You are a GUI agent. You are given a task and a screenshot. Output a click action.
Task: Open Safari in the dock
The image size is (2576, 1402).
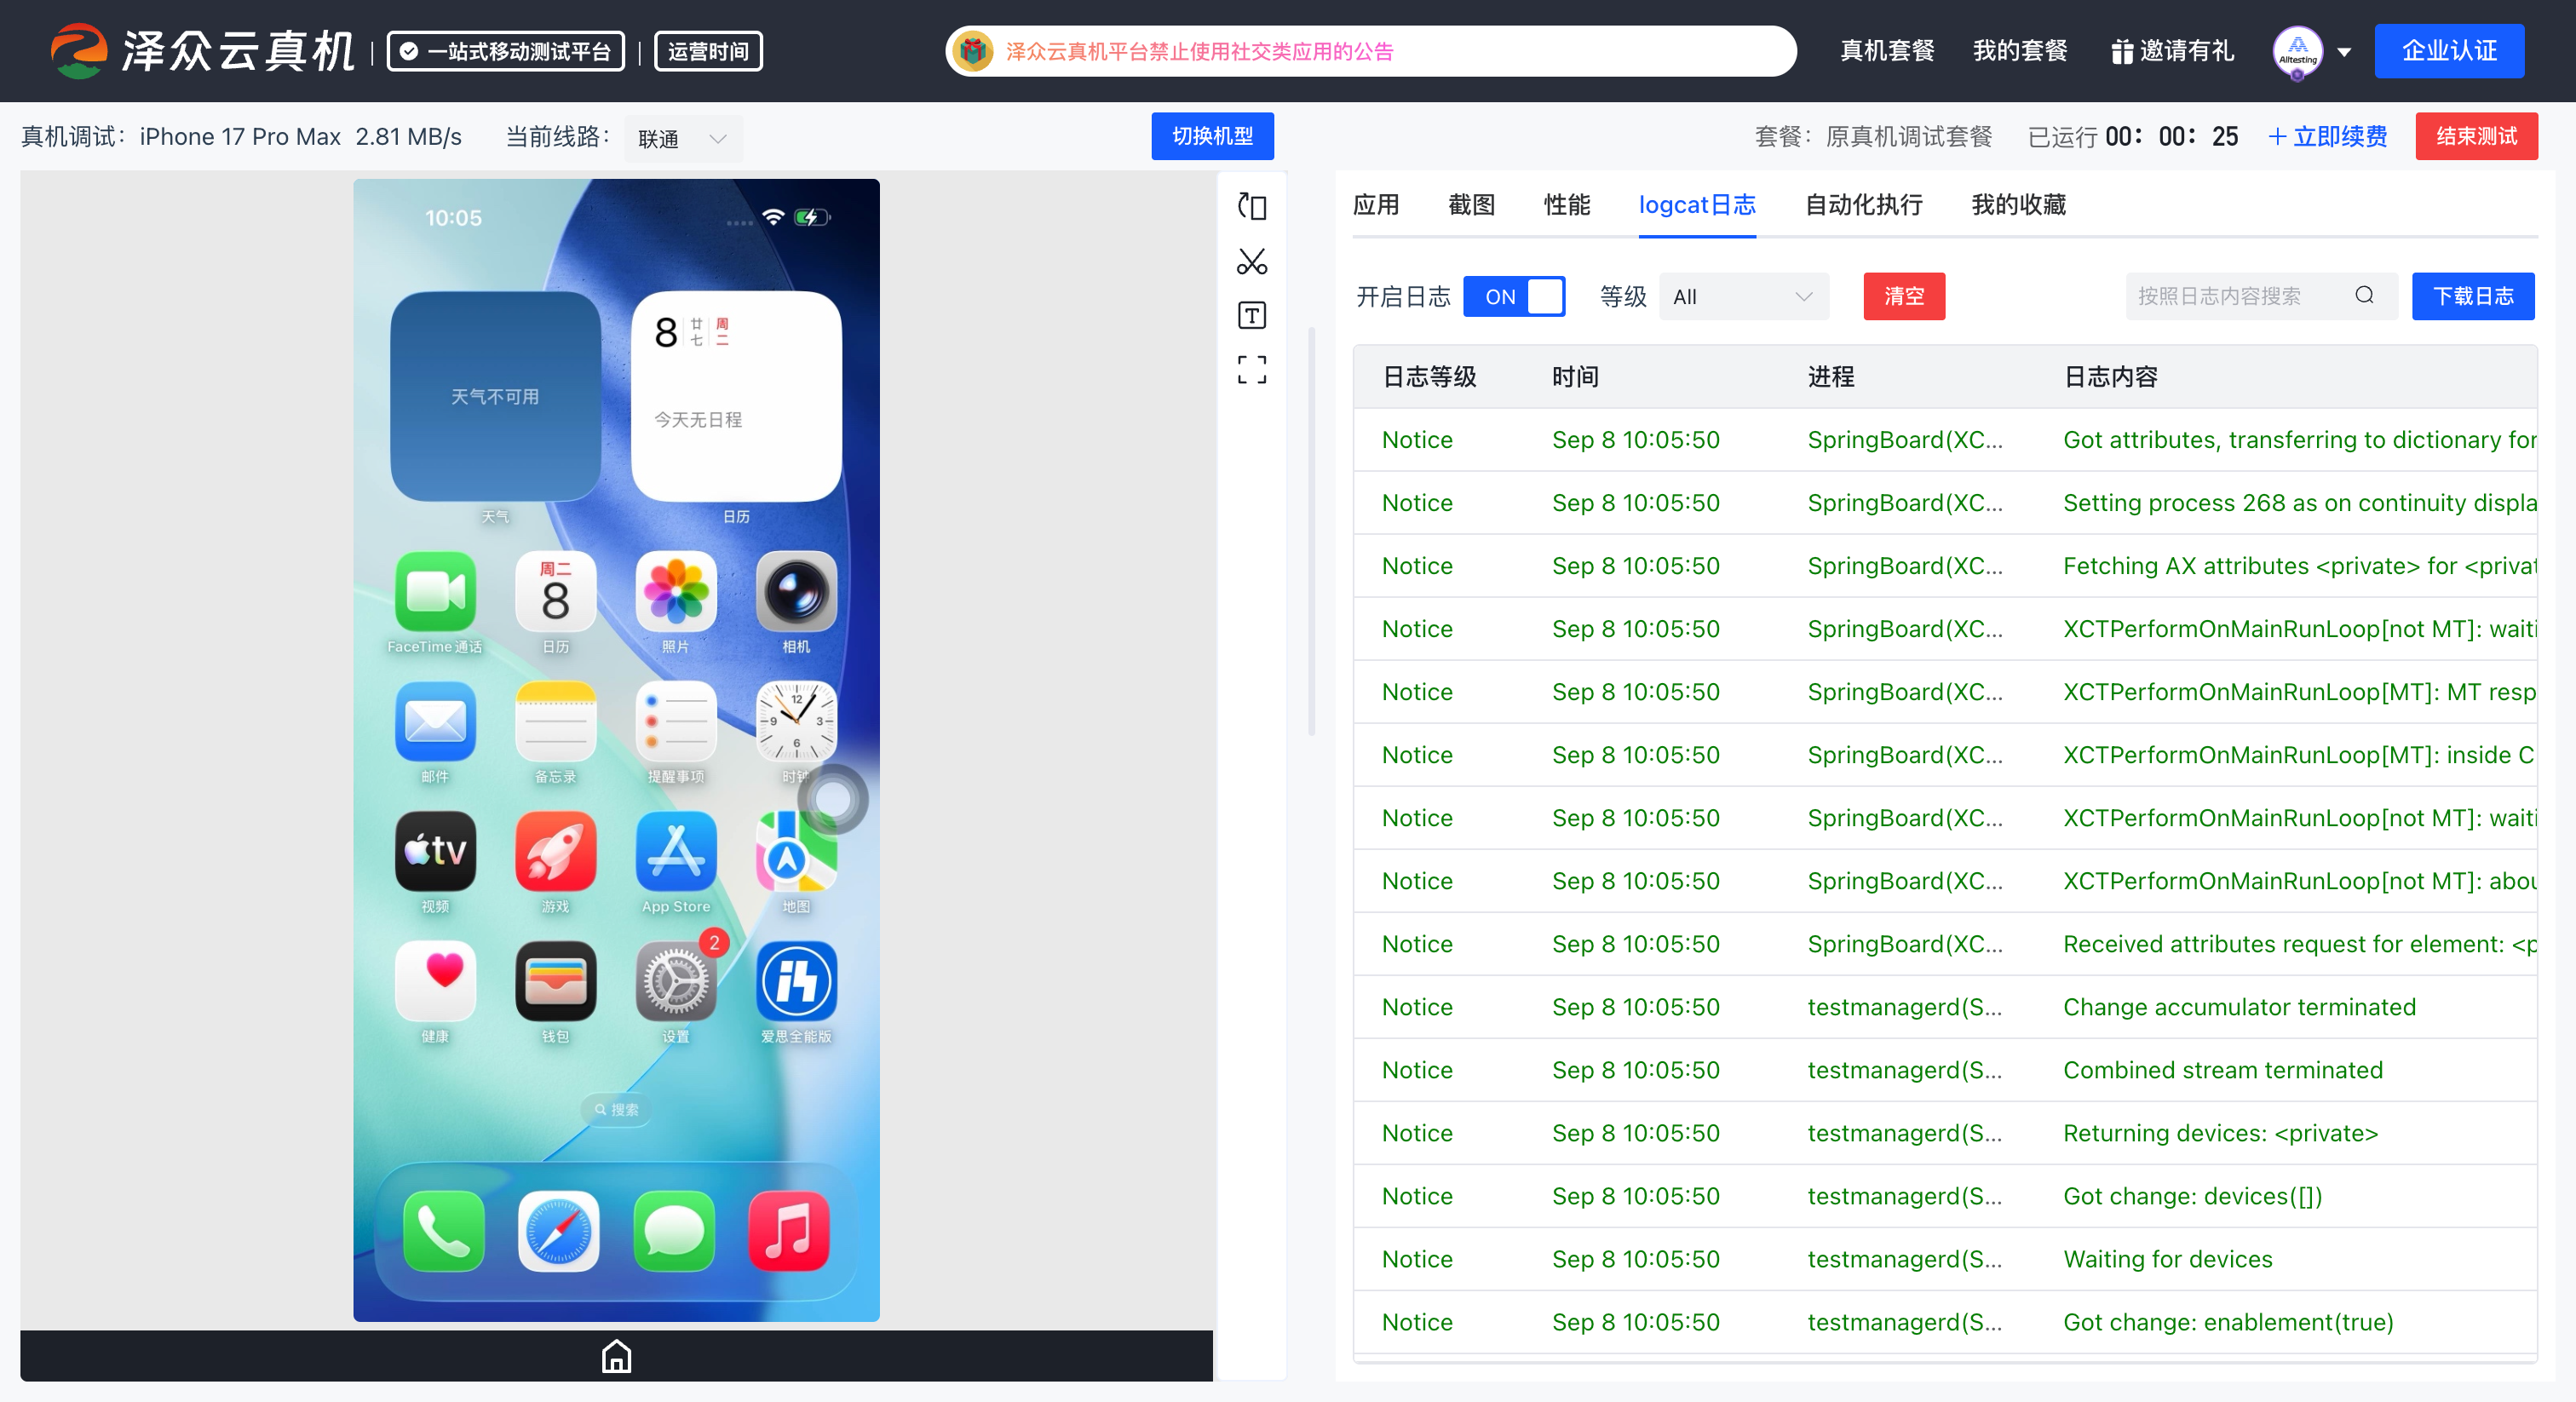click(x=558, y=1231)
